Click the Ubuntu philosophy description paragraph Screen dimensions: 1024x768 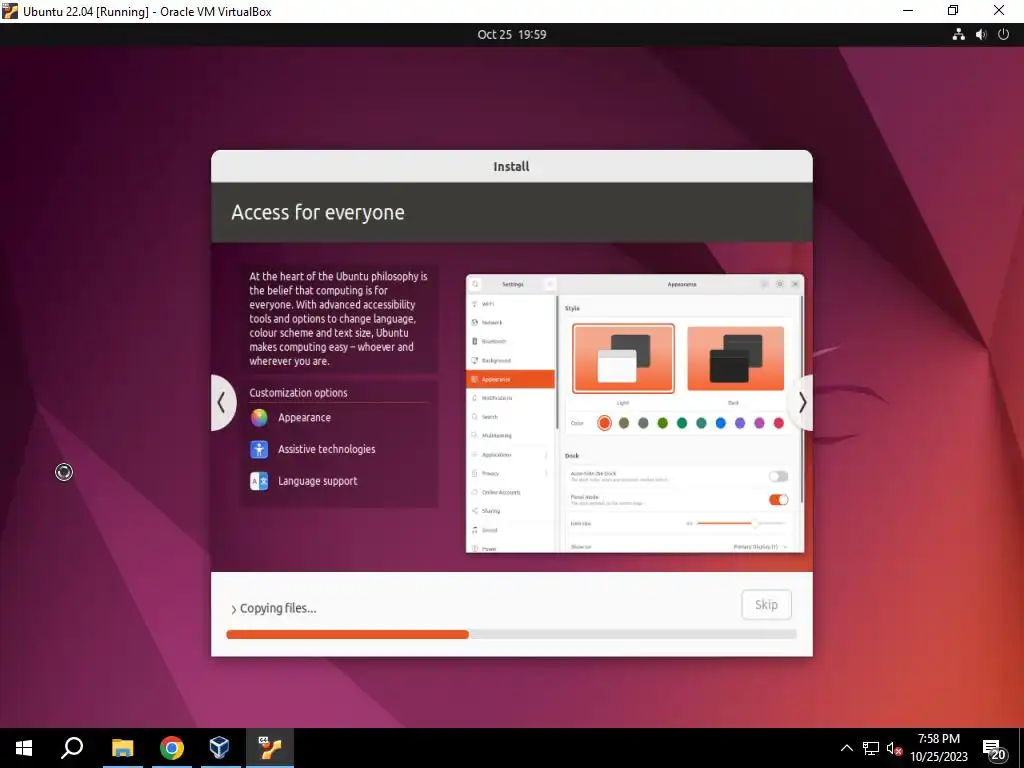338,319
